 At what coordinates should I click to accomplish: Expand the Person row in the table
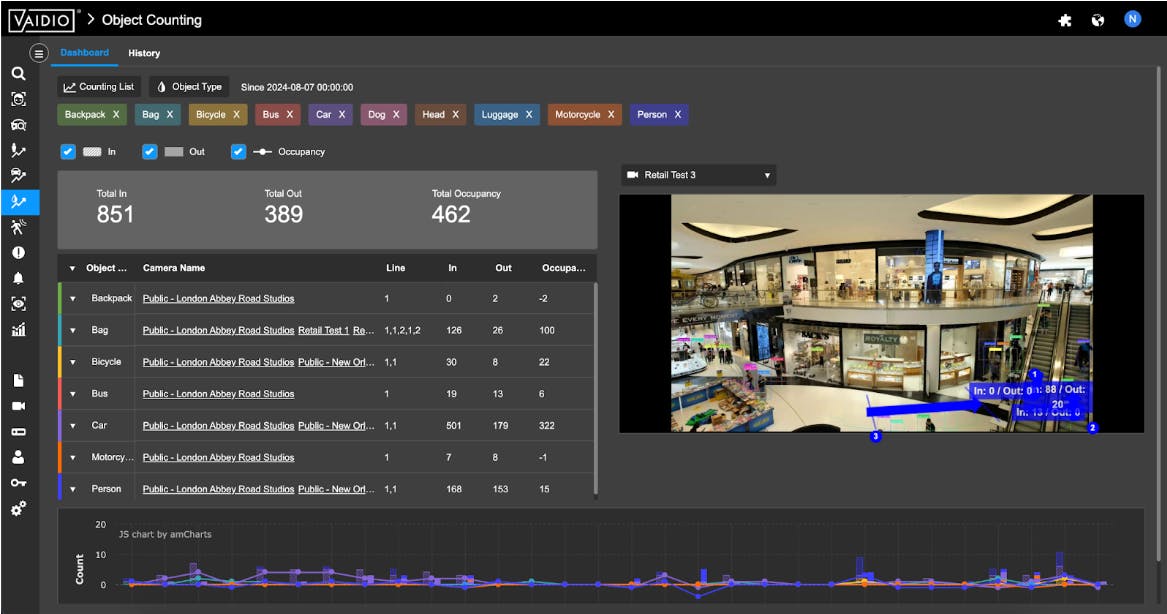click(73, 489)
